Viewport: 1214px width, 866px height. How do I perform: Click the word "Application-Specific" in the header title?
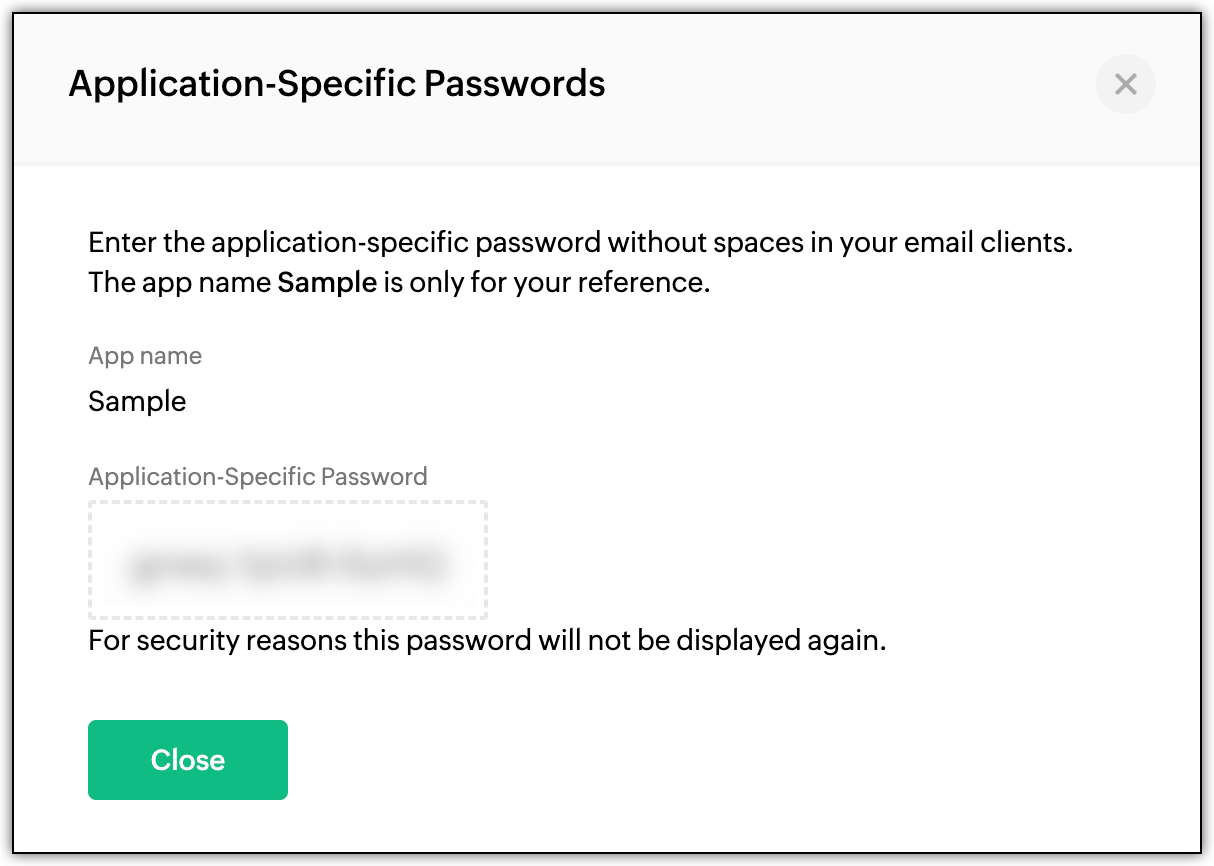pos(241,84)
